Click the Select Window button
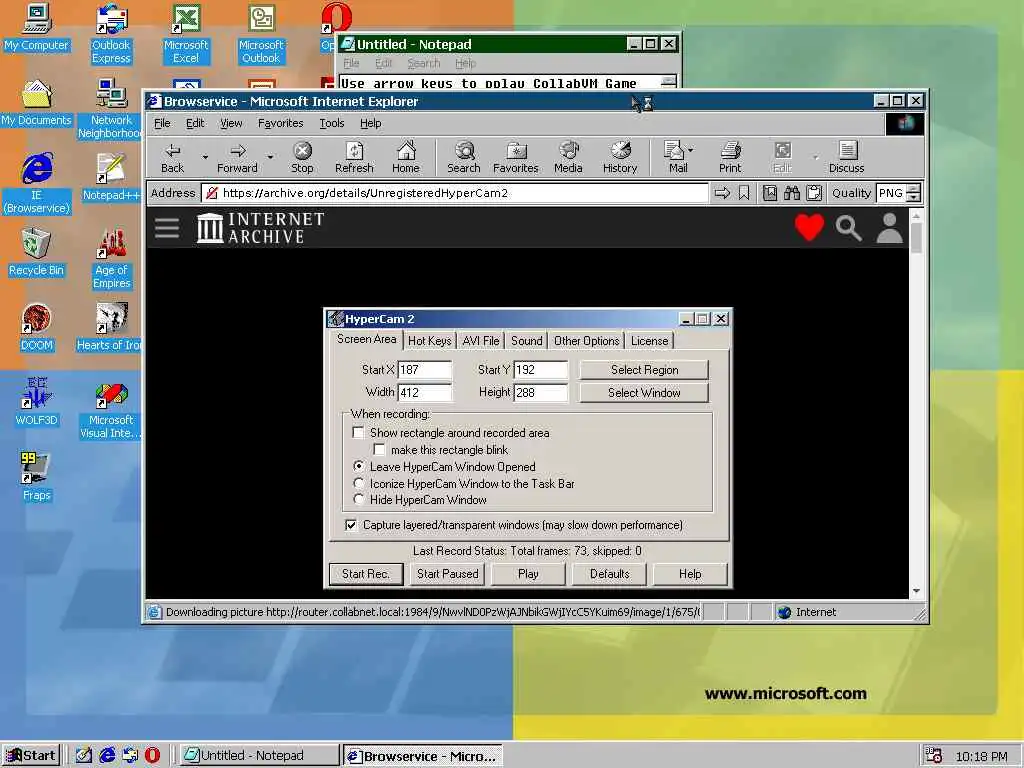Image resolution: width=1024 pixels, height=768 pixels. (x=644, y=392)
